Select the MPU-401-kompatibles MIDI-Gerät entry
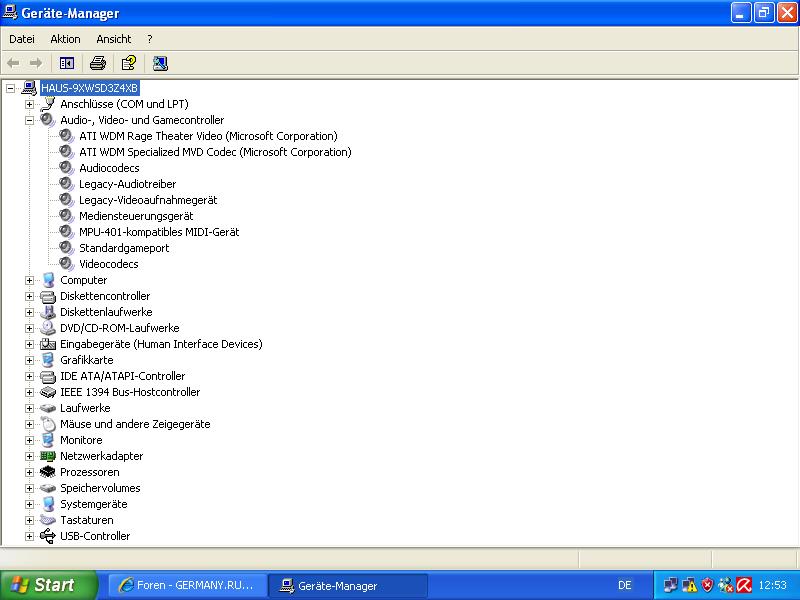This screenshot has height=600, width=800. pyautogui.click(x=159, y=232)
